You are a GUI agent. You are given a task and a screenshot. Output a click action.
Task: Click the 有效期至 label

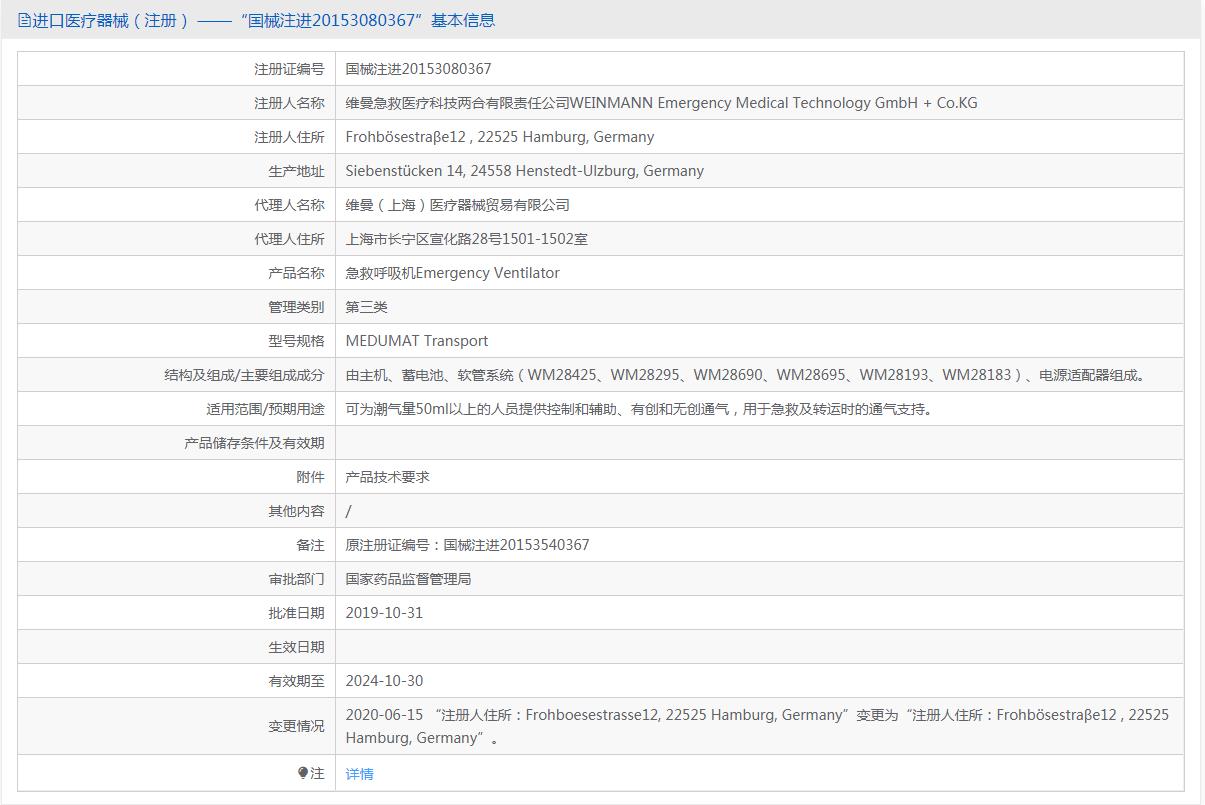(x=296, y=681)
